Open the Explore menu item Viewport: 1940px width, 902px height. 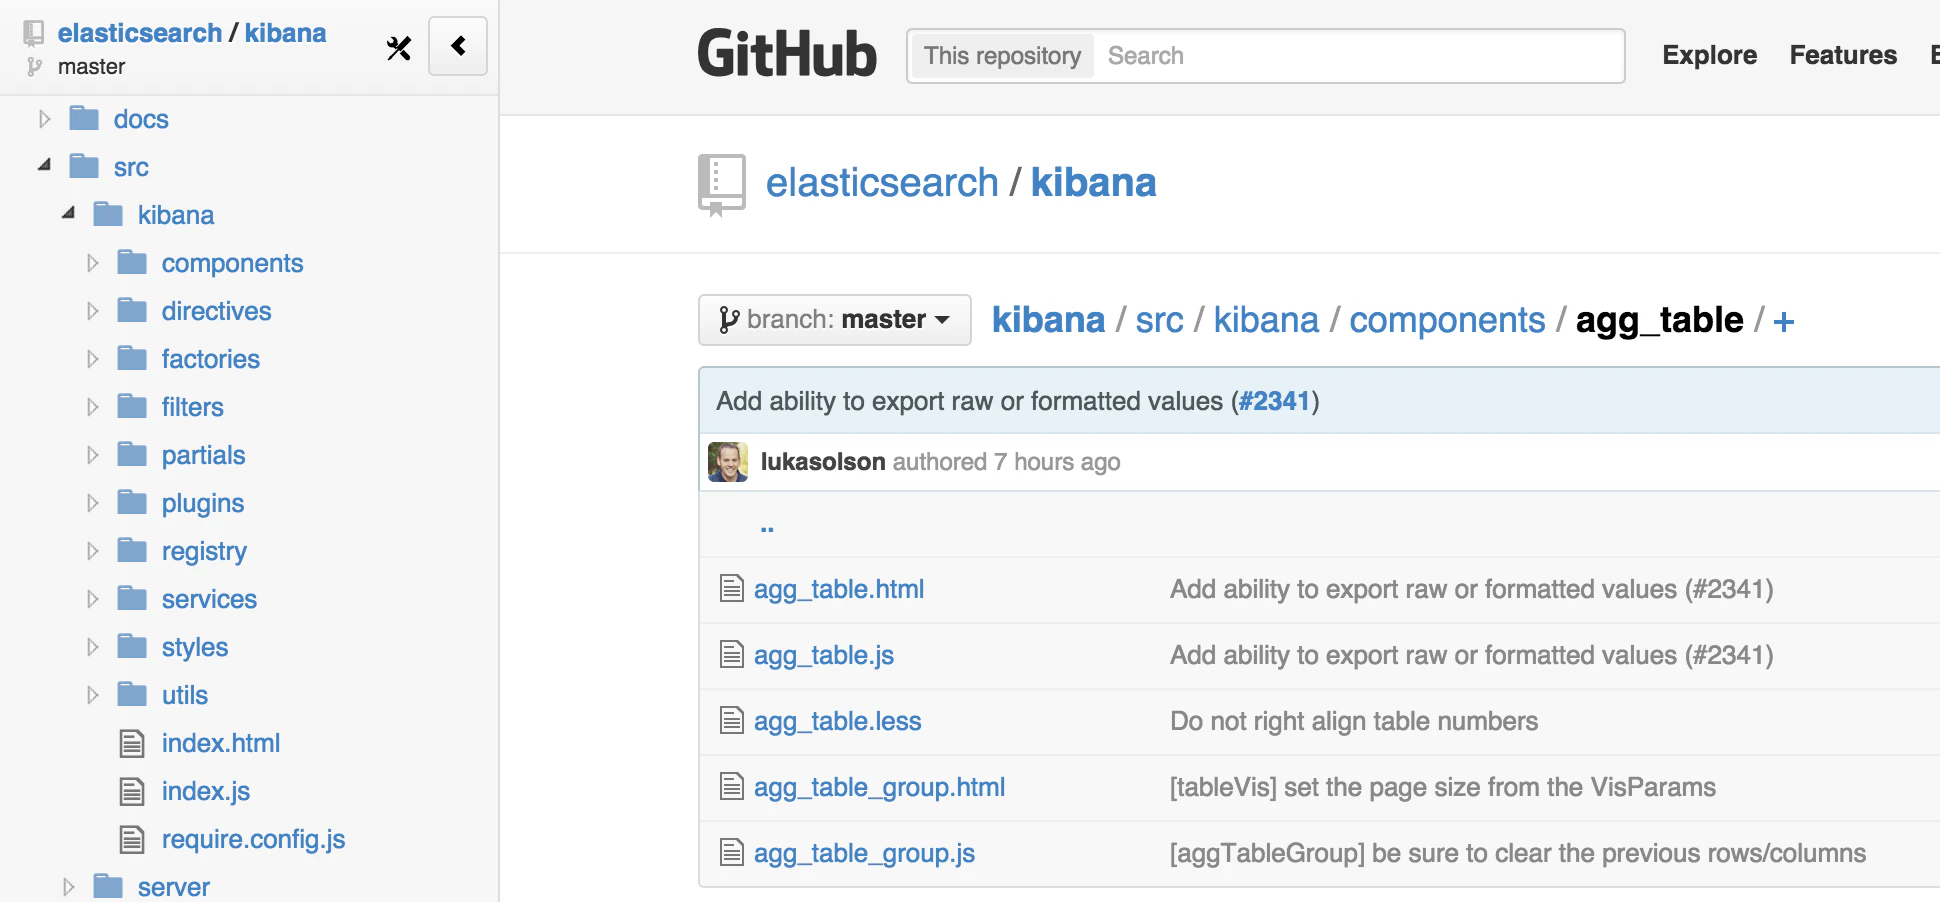click(1709, 55)
